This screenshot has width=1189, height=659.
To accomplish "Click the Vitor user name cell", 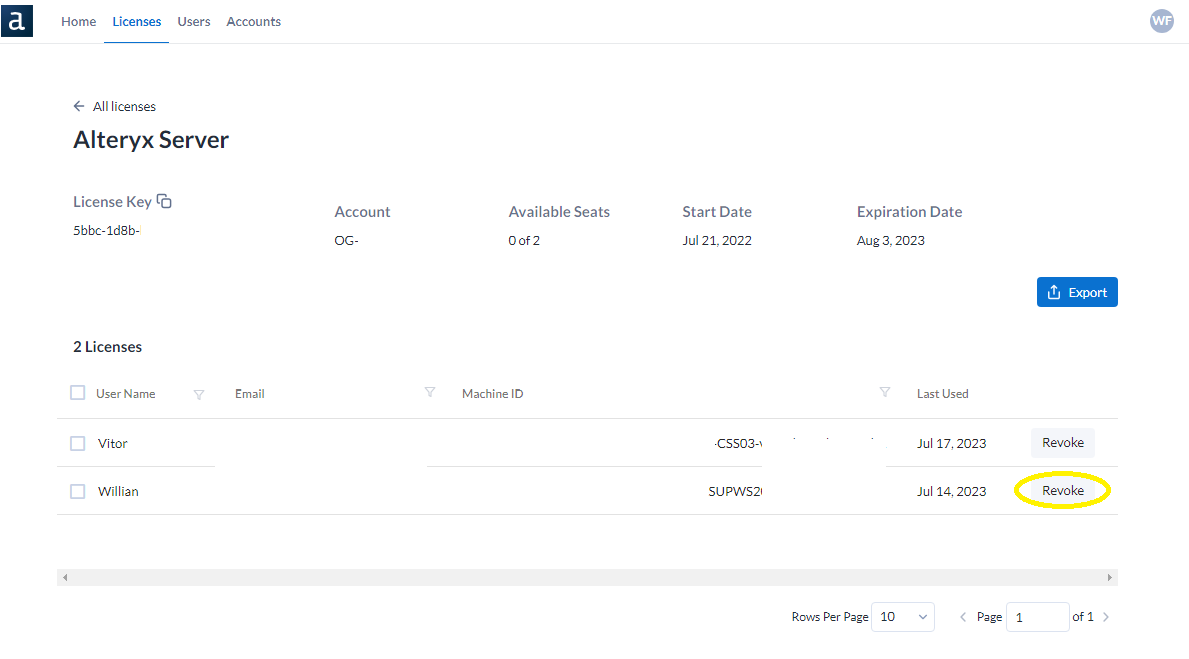I will 112,444.
